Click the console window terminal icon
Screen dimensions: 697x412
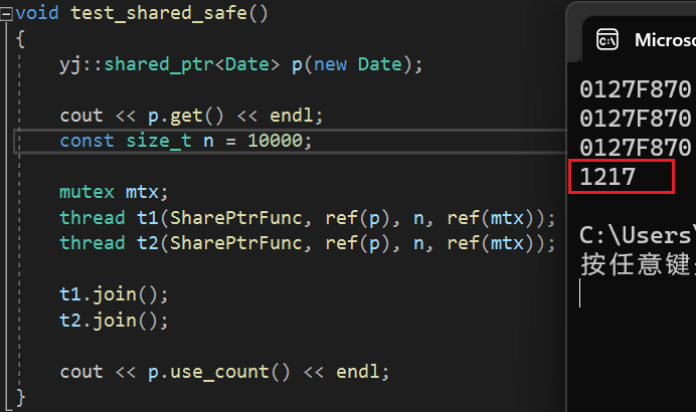pyautogui.click(x=607, y=40)
